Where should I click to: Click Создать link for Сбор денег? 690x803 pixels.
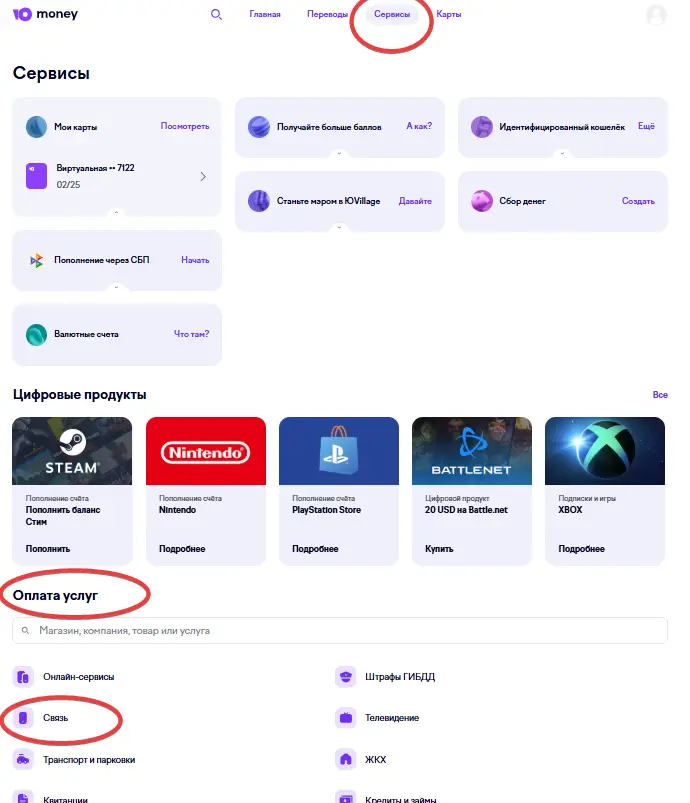click(x=638, y=201)
